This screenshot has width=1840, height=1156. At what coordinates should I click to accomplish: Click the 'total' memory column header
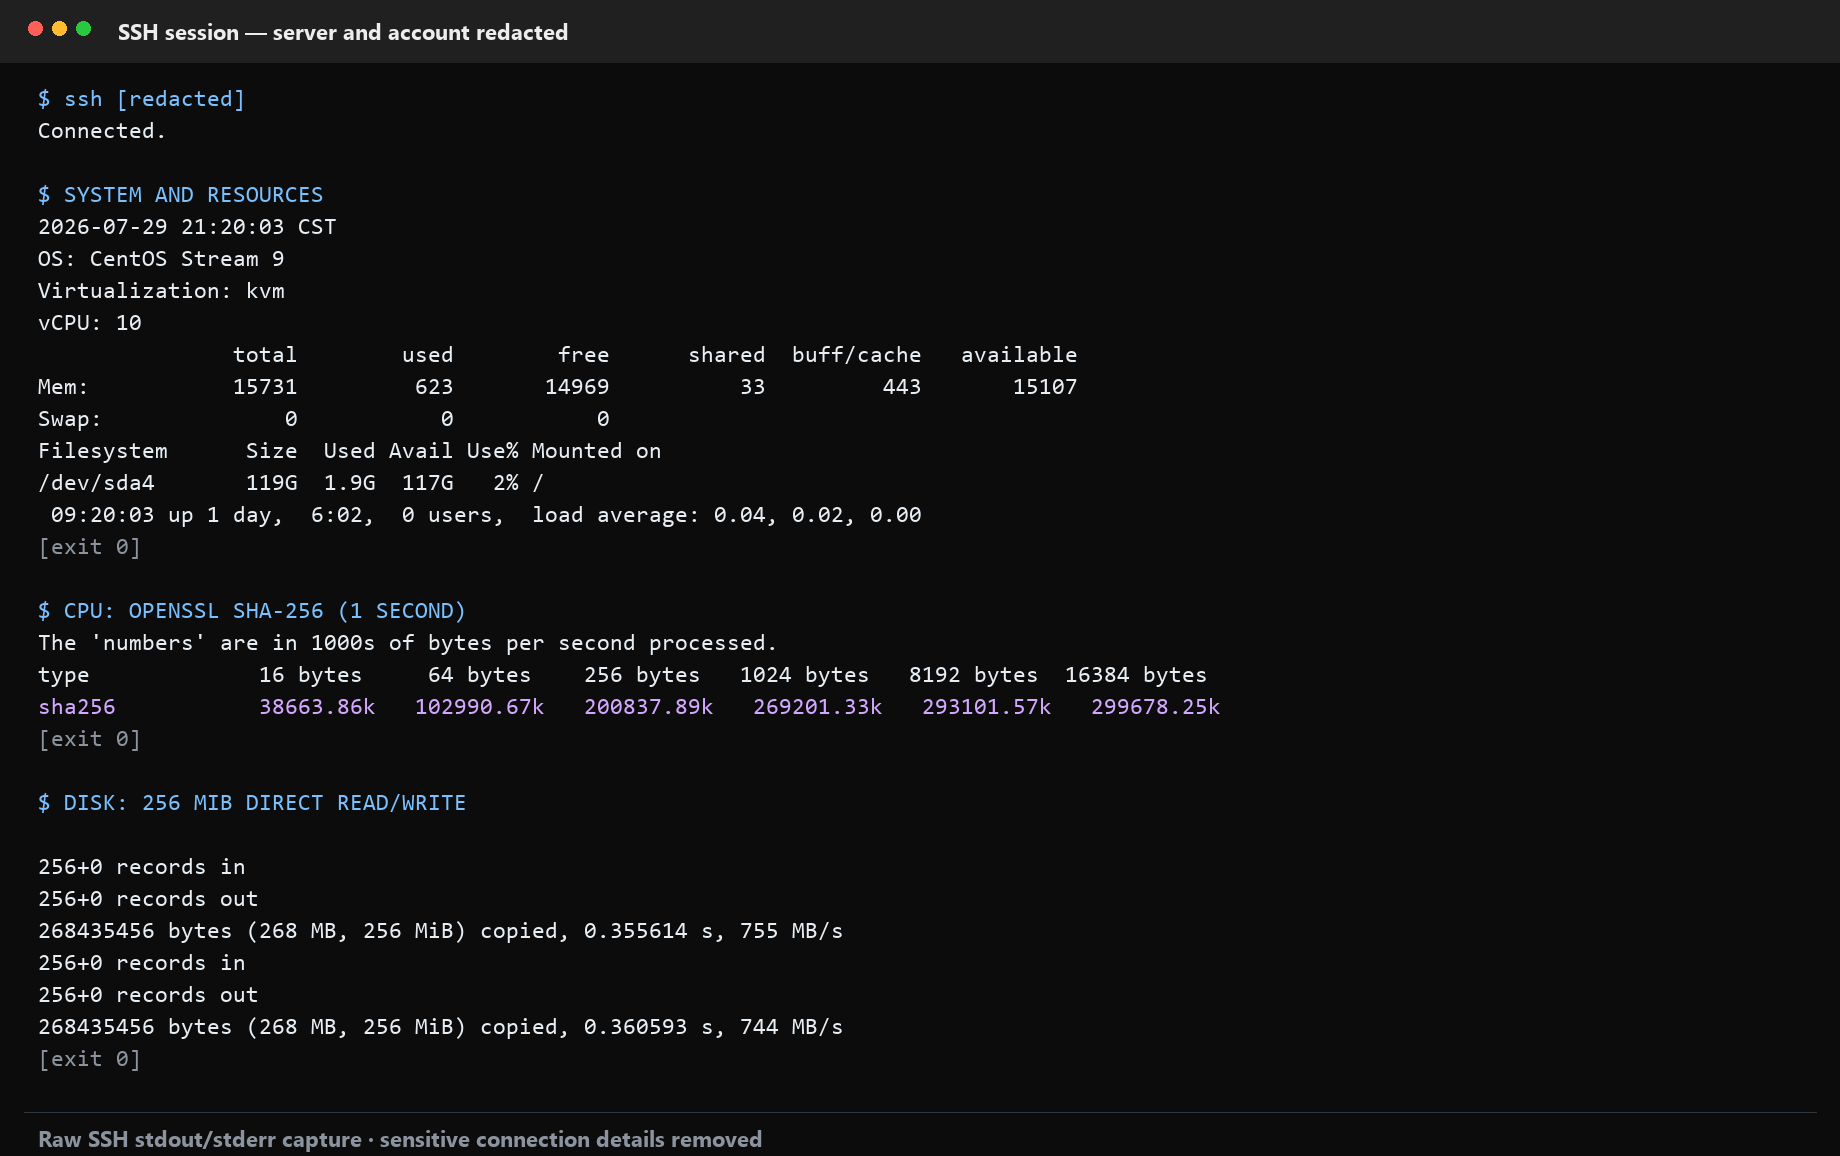pos(265,355)
